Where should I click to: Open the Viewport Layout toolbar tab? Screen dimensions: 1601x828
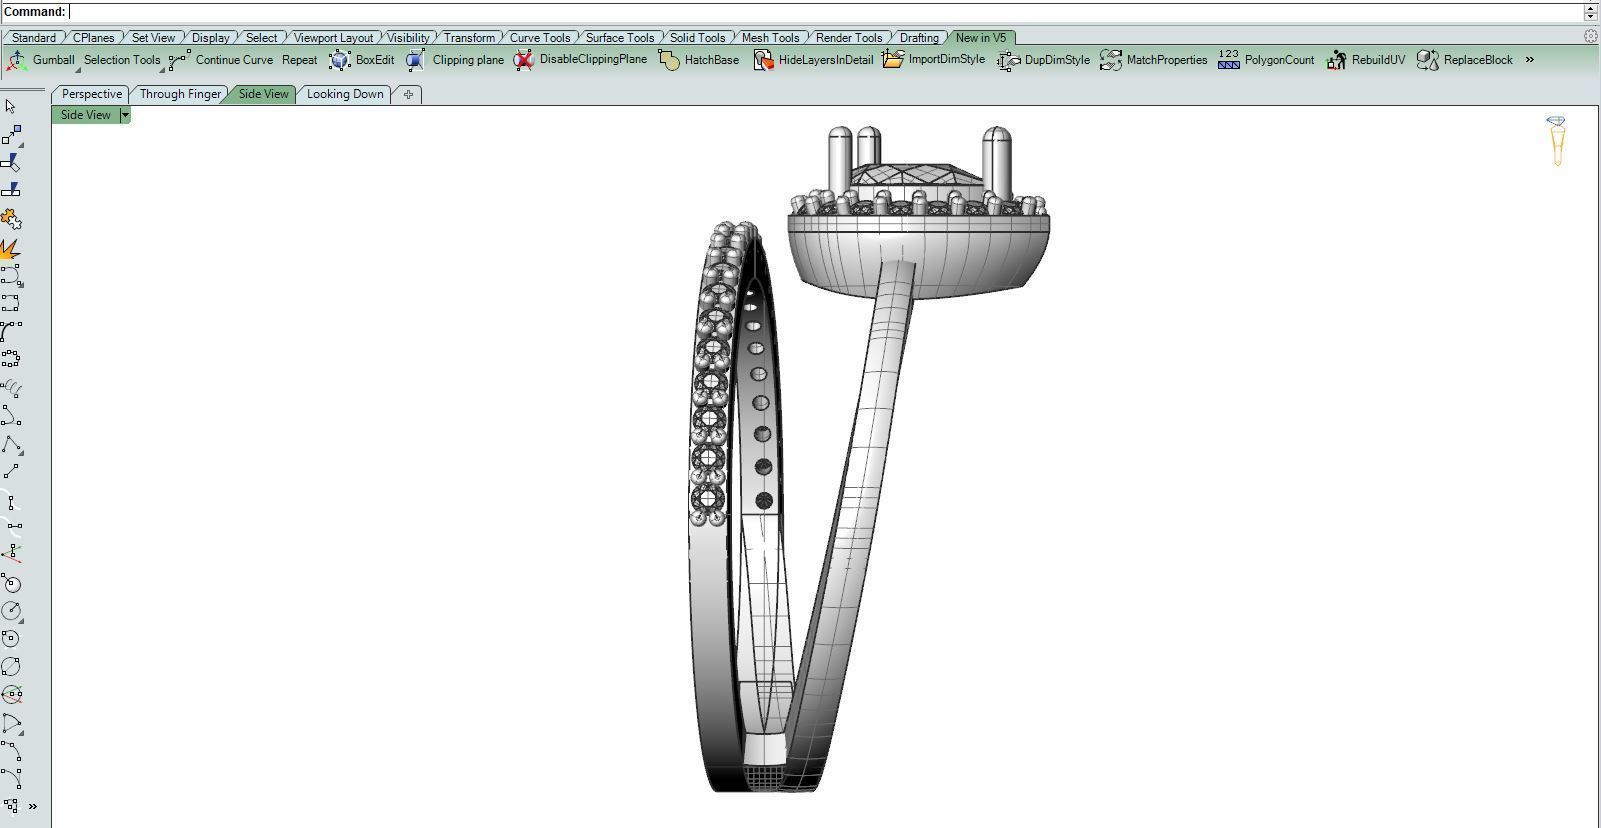coord(333,38)
